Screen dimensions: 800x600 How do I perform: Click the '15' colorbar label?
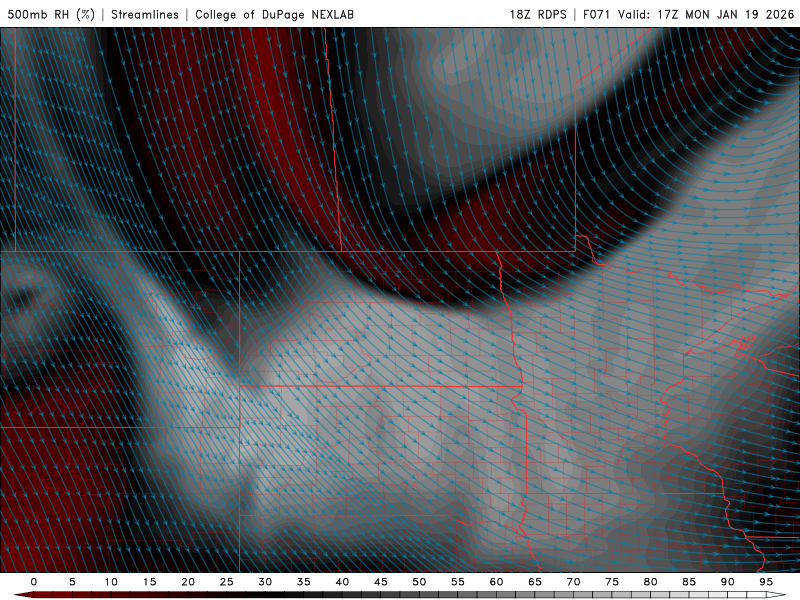[149, 582]
